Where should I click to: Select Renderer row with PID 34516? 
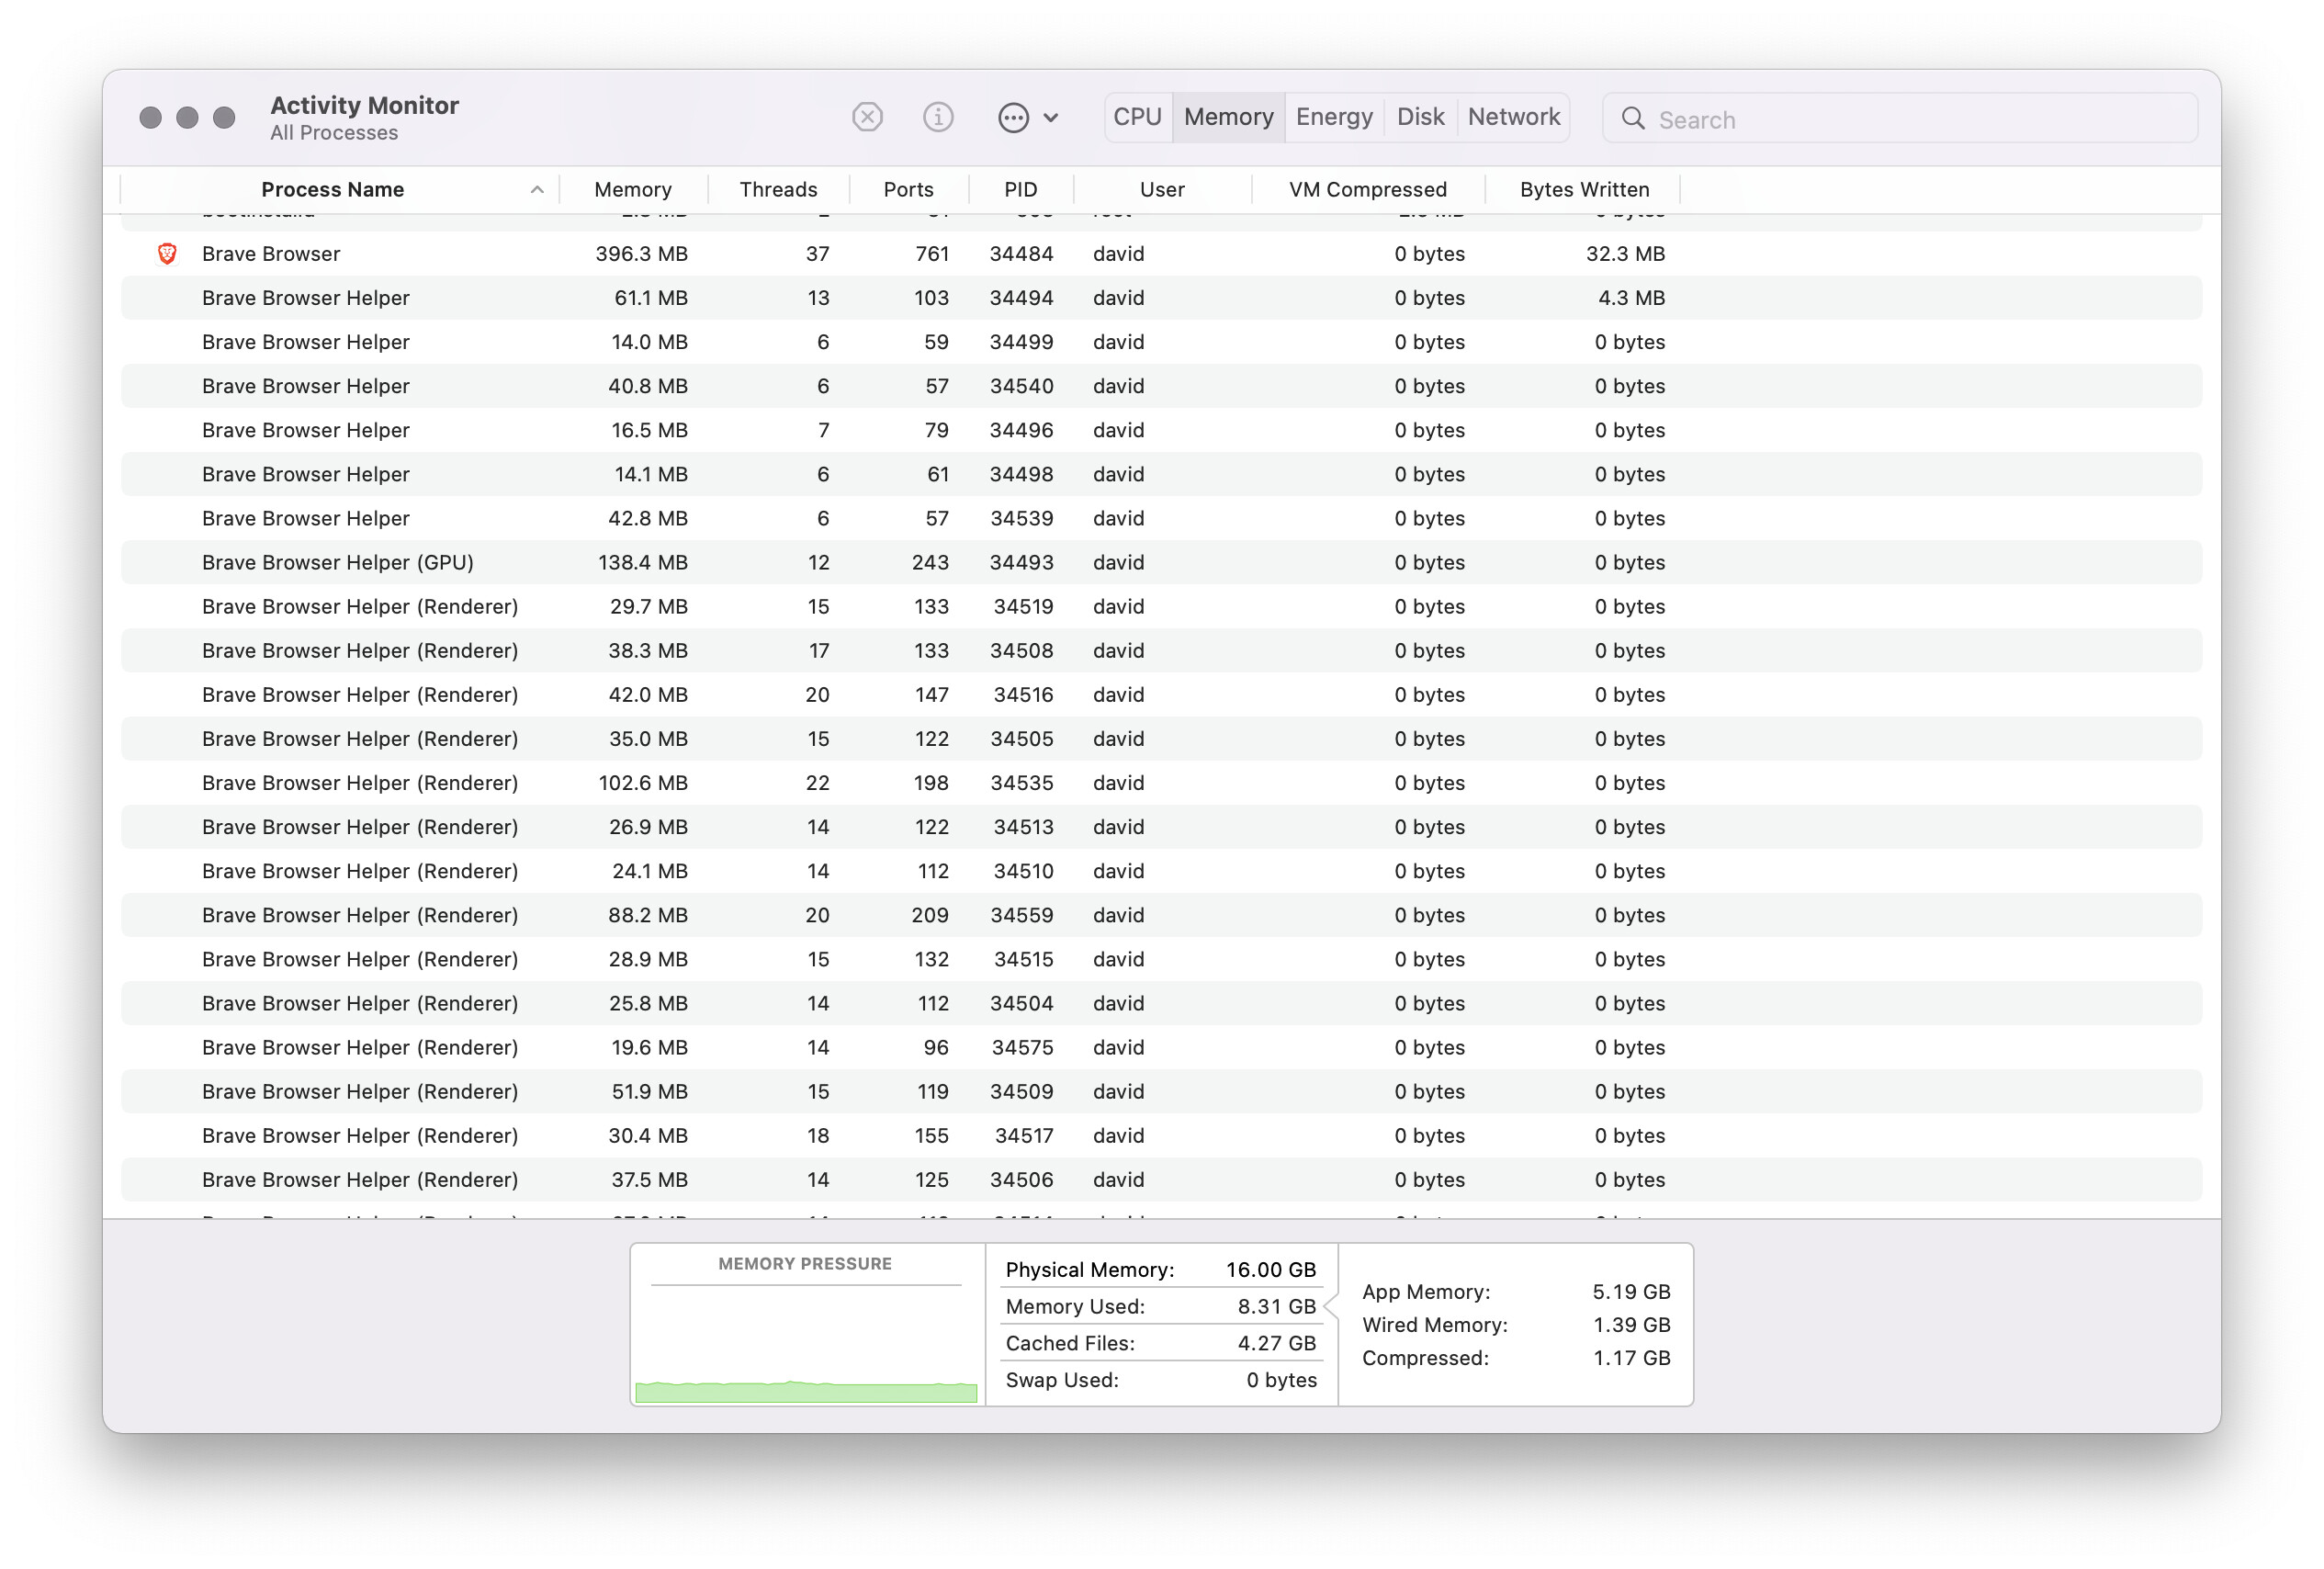tap(1161, 695)
